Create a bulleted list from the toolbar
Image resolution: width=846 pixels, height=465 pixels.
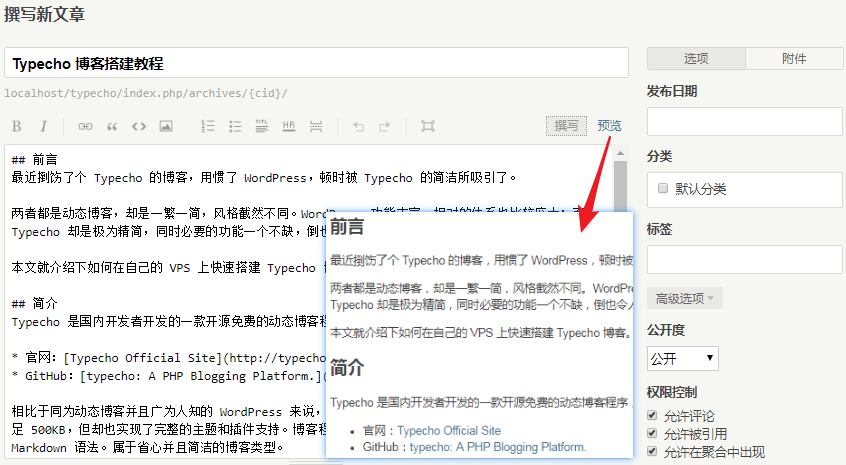click(x=235, y=126)
